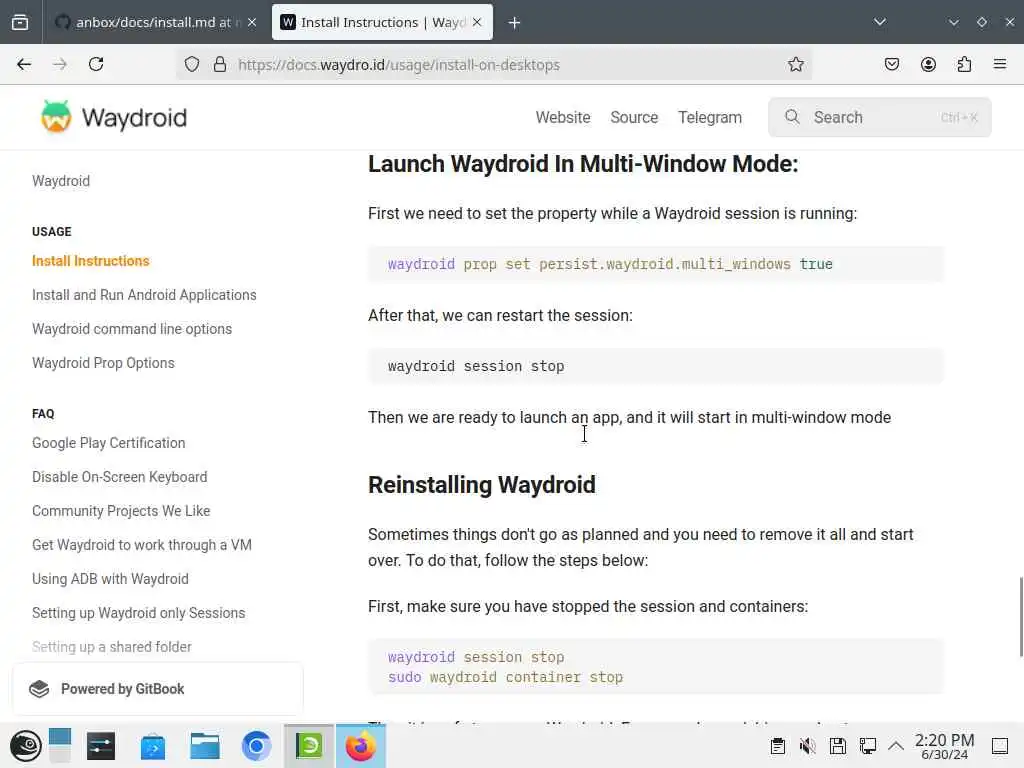Click the browser Back arrow
The image size is (1024, 768).
pos(24,64)
